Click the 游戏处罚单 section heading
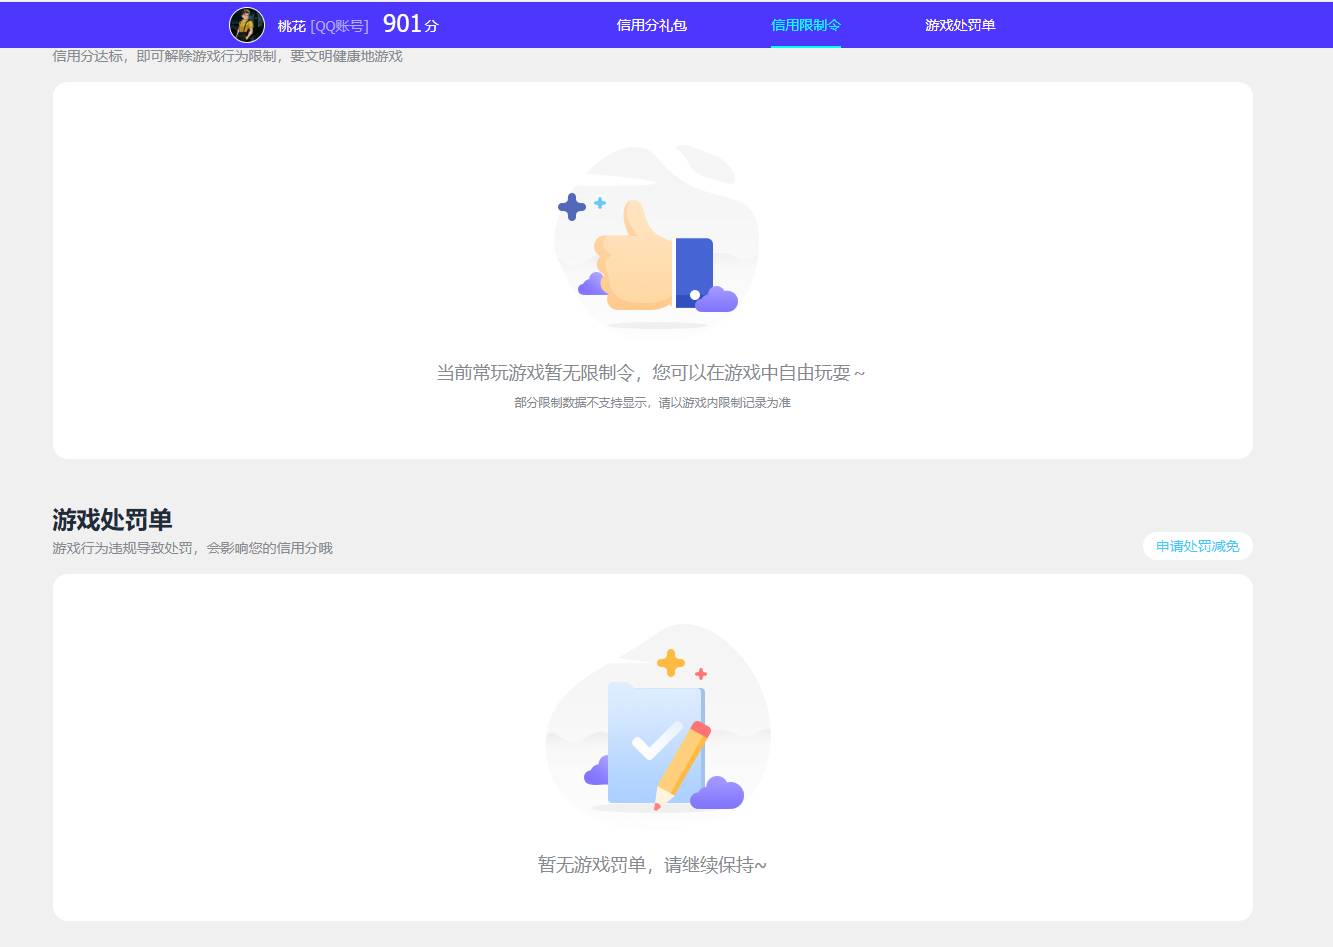The height and width of the screenshot is (947, 1333). (111, 520)
